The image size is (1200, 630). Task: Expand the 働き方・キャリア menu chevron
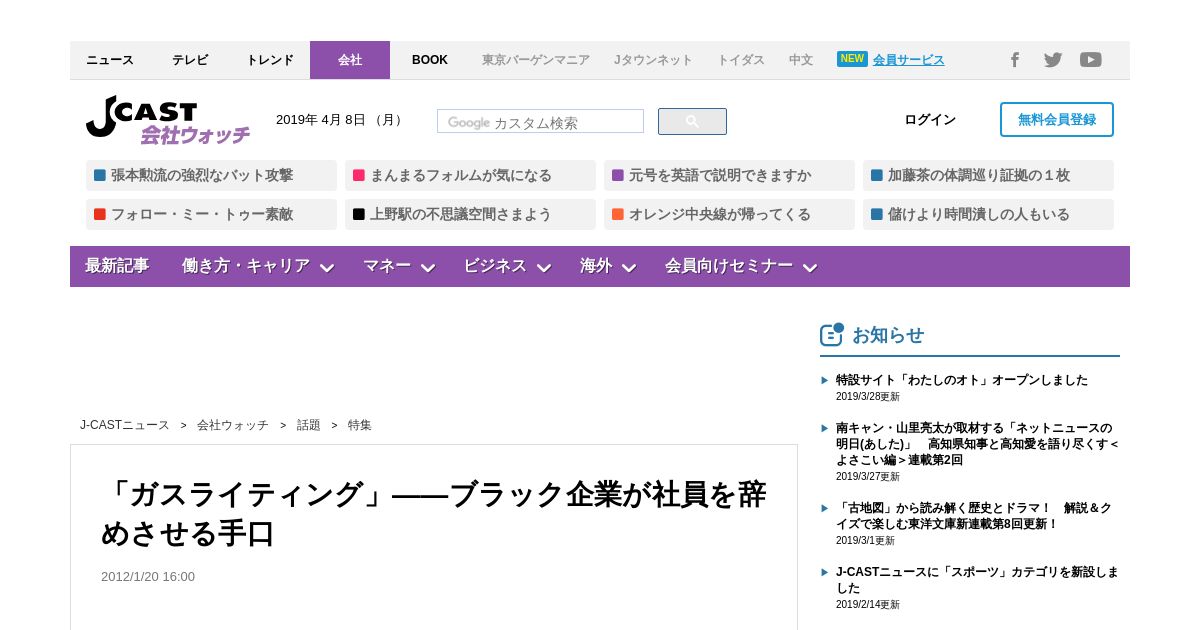tap(327, 268)
